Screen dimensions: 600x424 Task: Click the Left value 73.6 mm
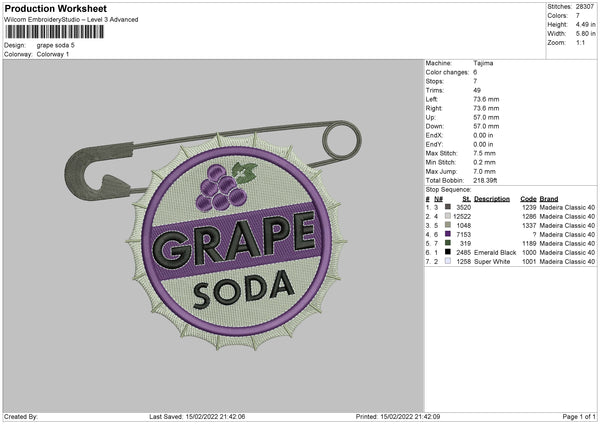[x=486, y=99]
